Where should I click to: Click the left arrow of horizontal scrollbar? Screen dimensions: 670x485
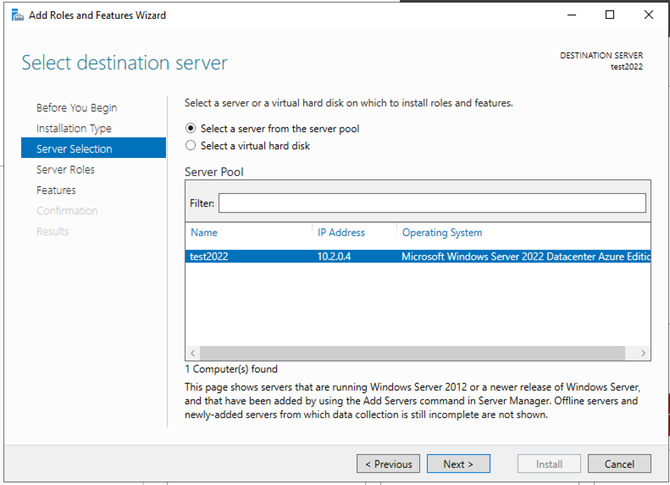pos(193,353)
